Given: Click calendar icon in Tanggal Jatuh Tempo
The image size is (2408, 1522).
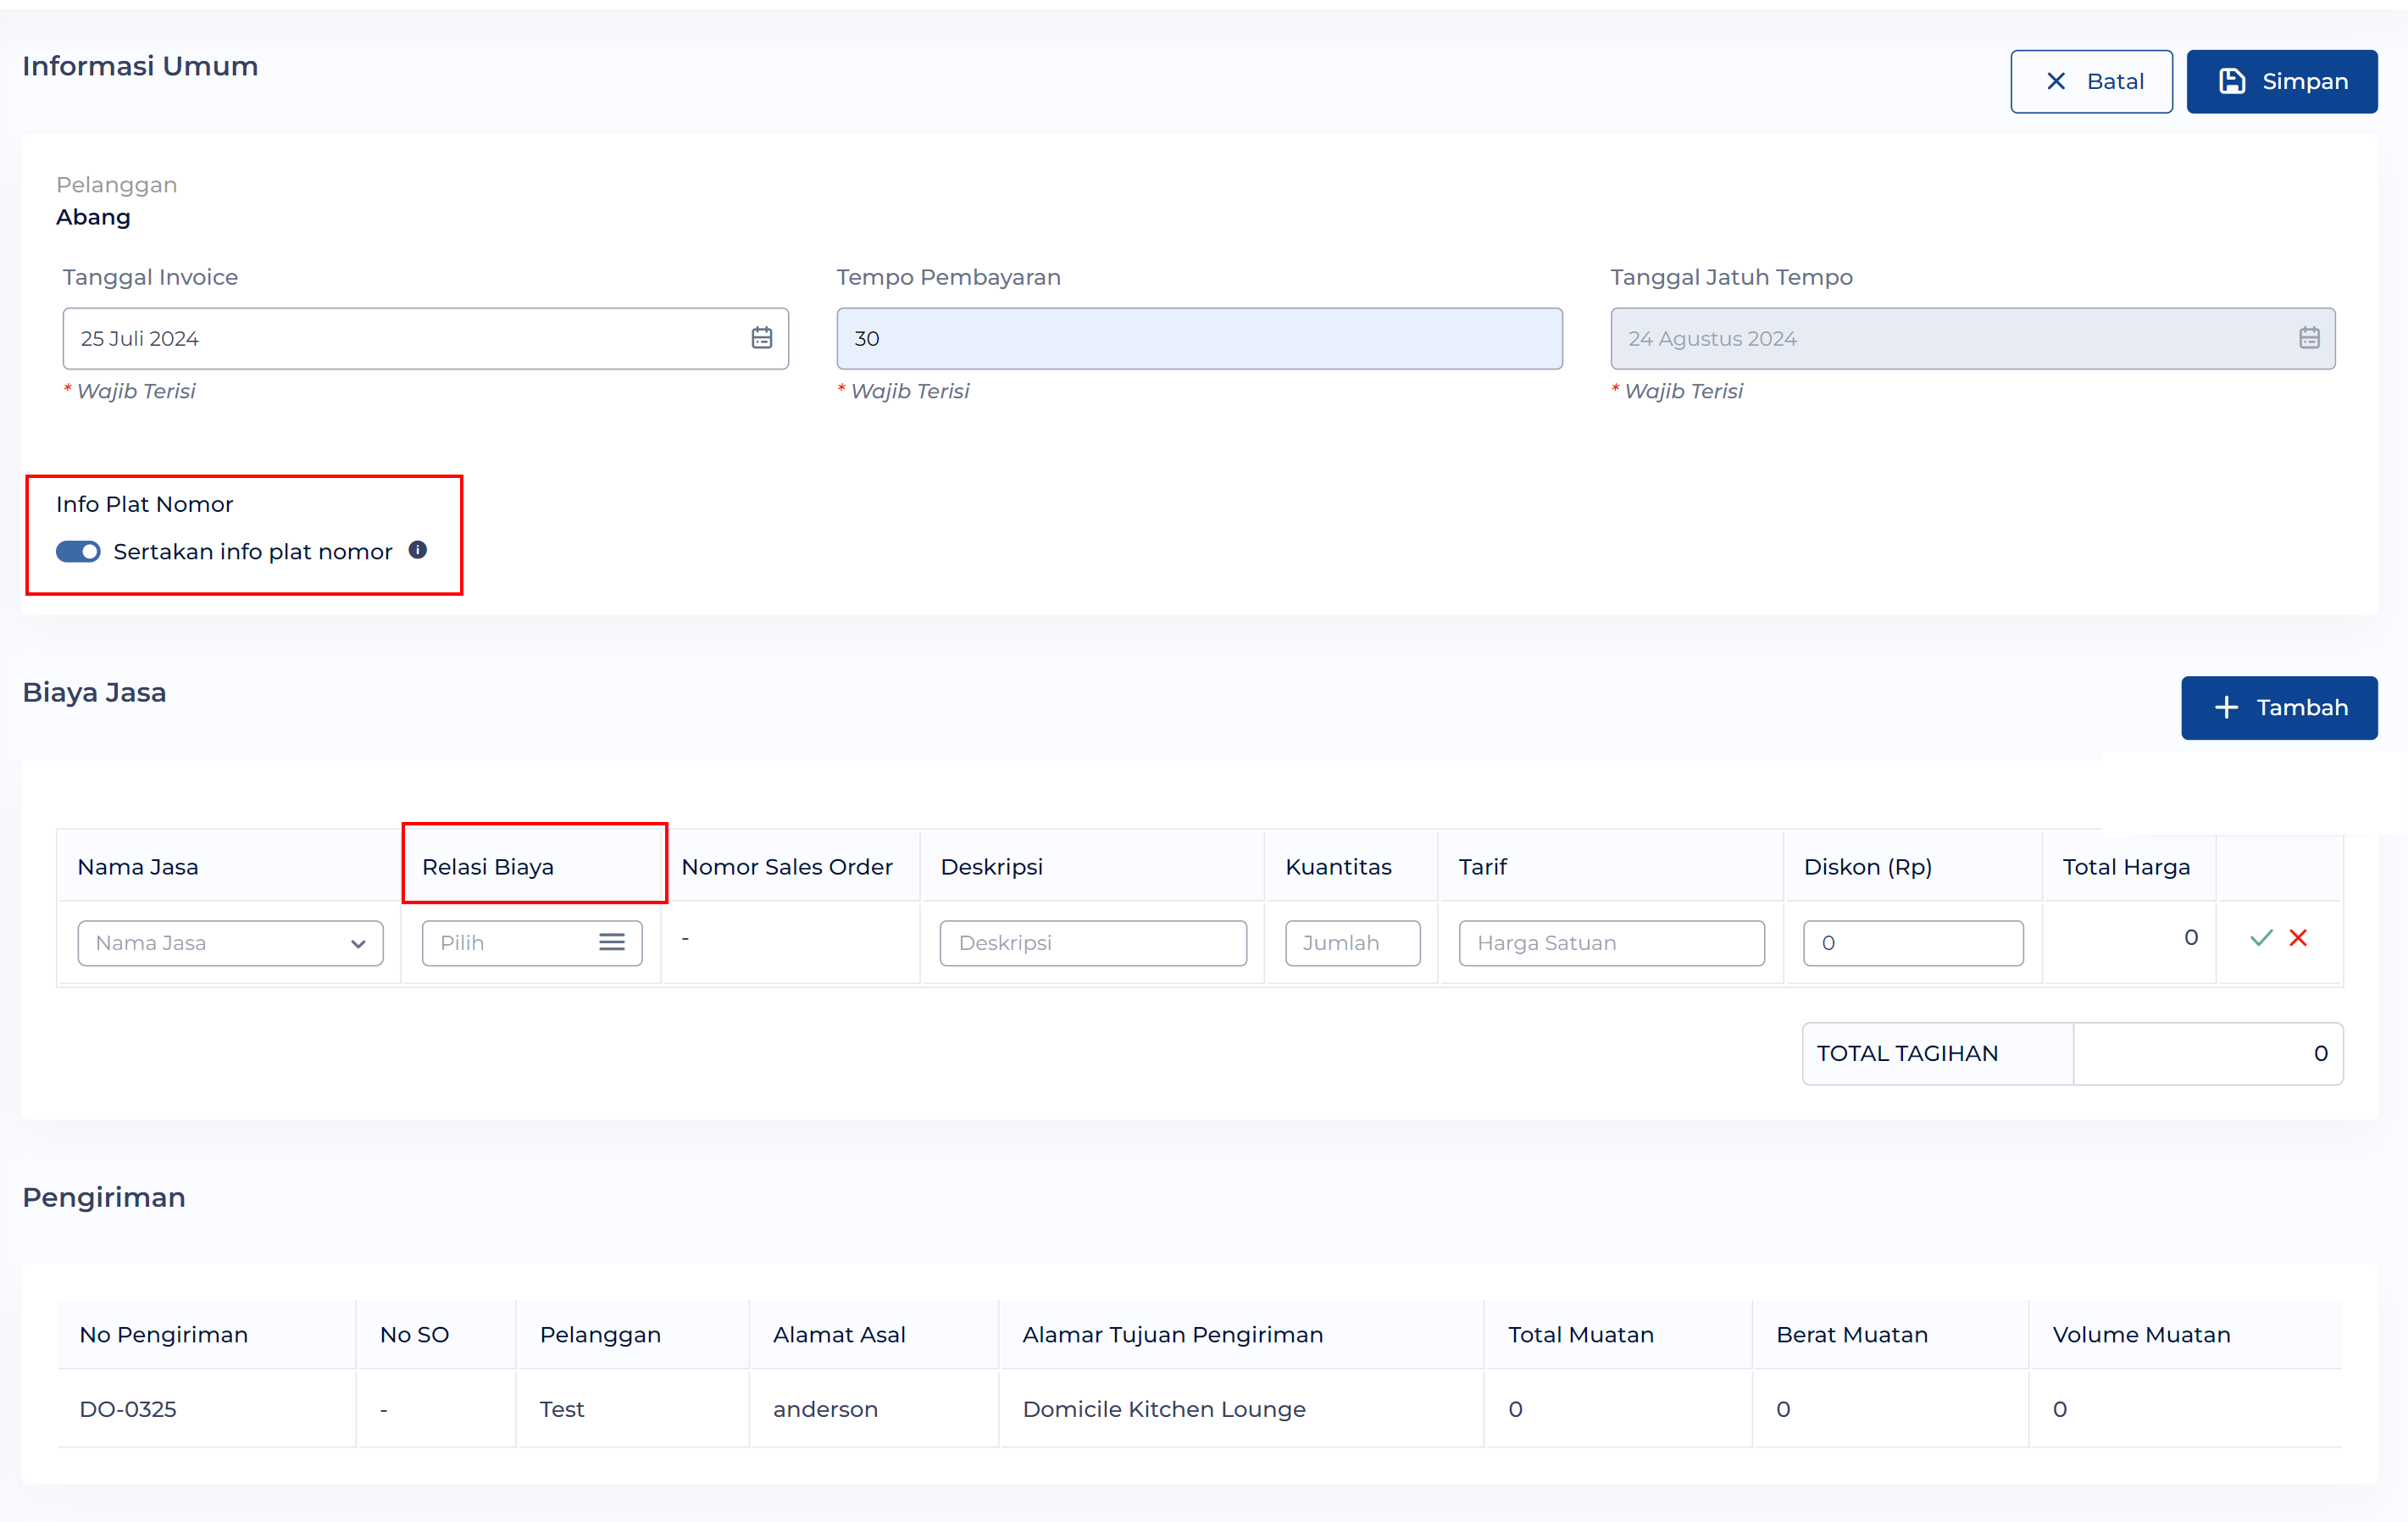Looking at the screenshot, I should click(x=2308, y=338).
